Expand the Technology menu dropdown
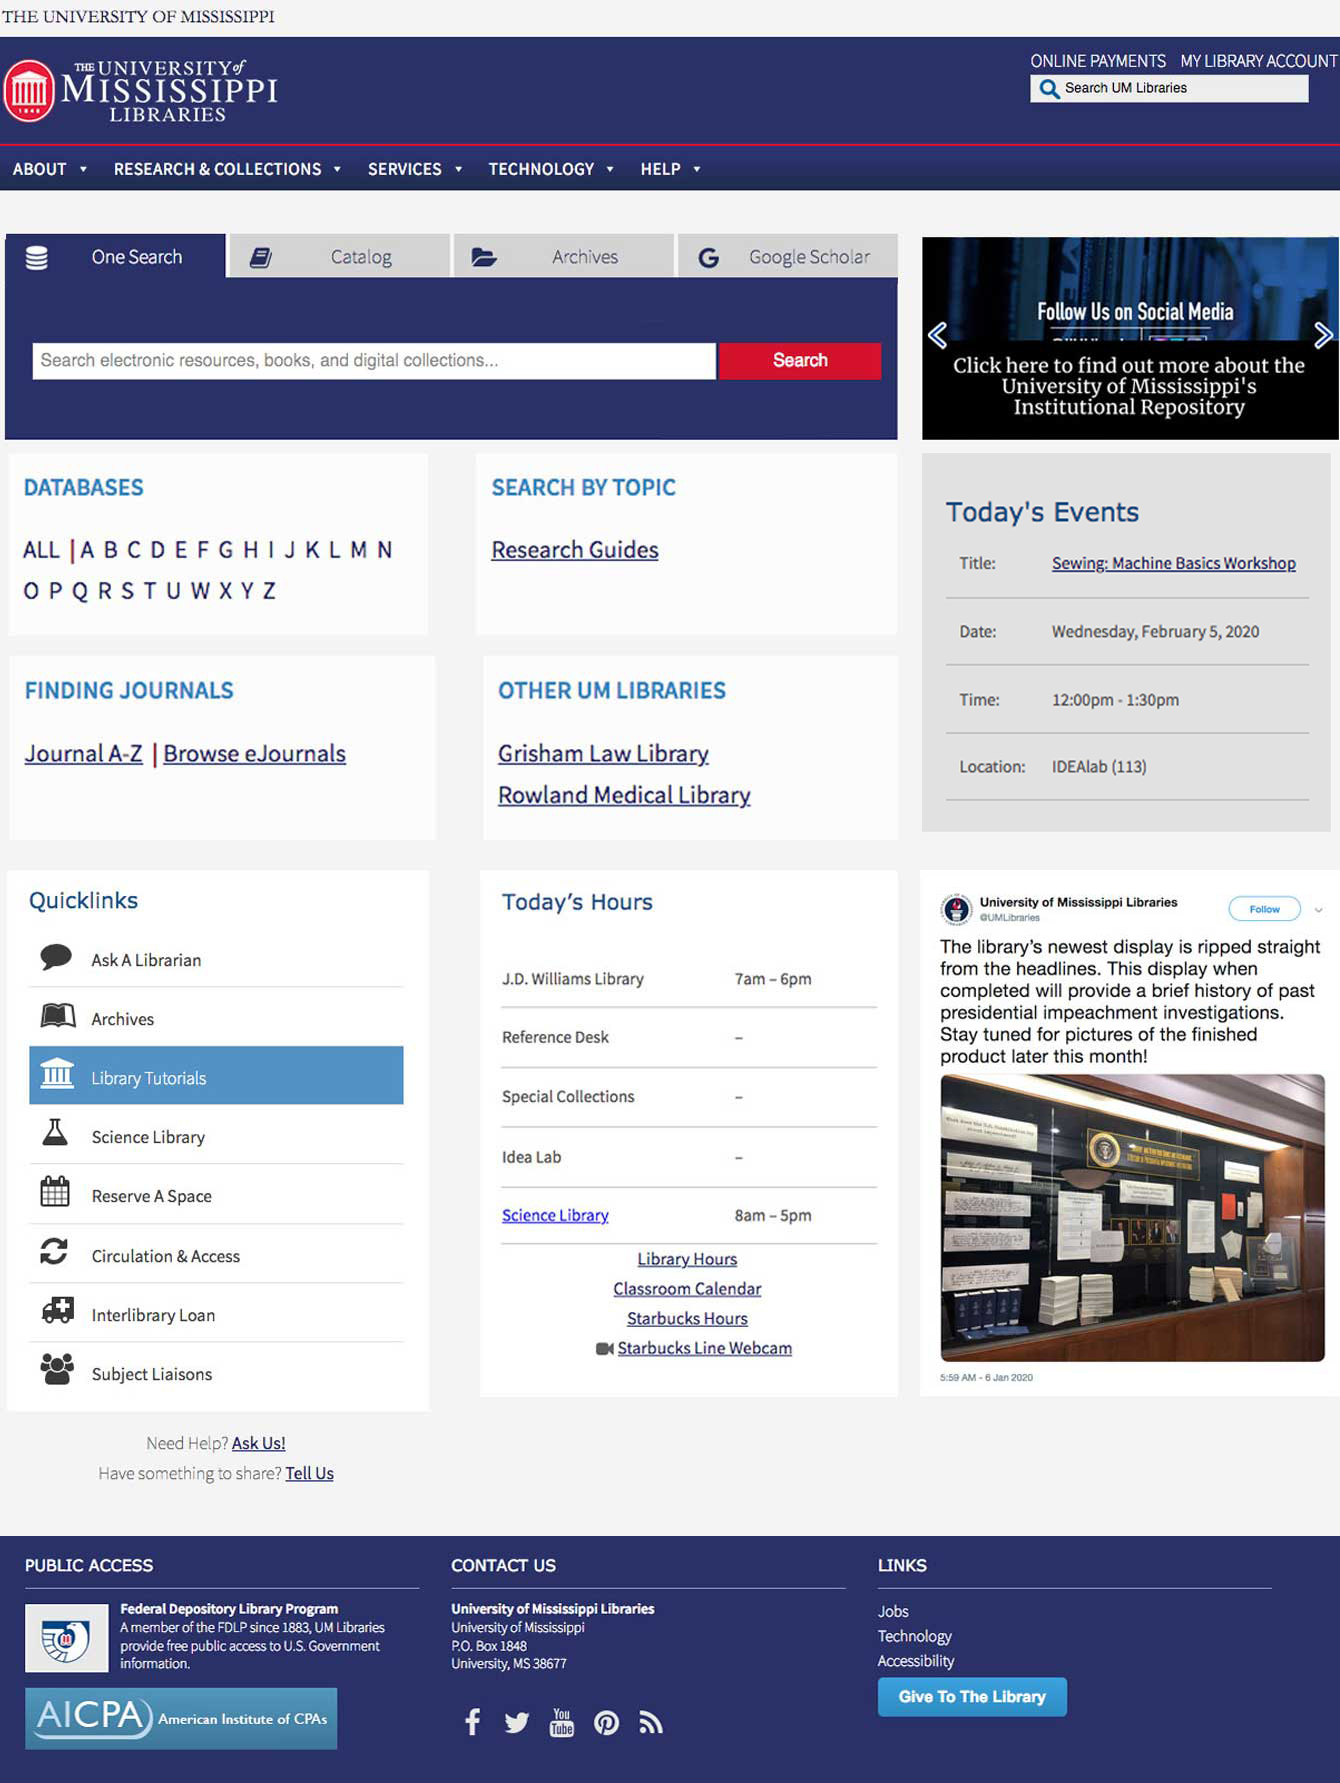Screen dimensions: 1340x1783 click(x=551, y=169)
